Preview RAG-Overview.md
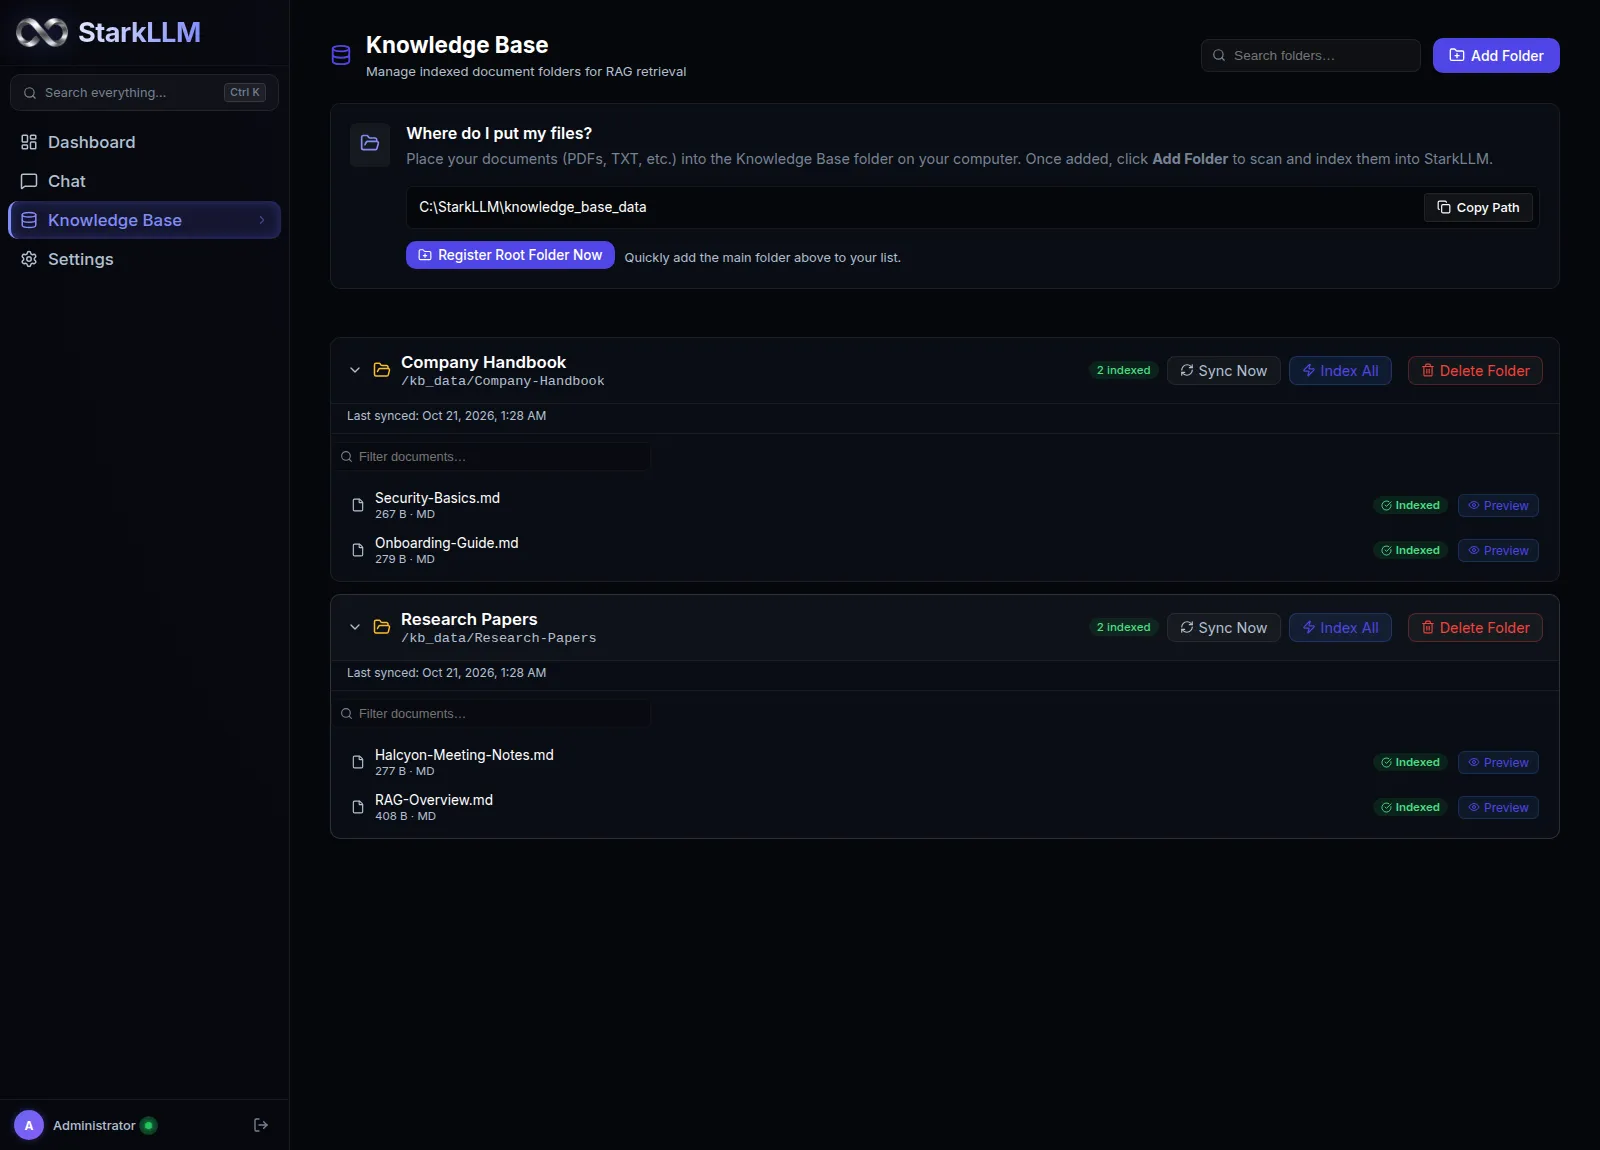 [x=1498, y=808]
